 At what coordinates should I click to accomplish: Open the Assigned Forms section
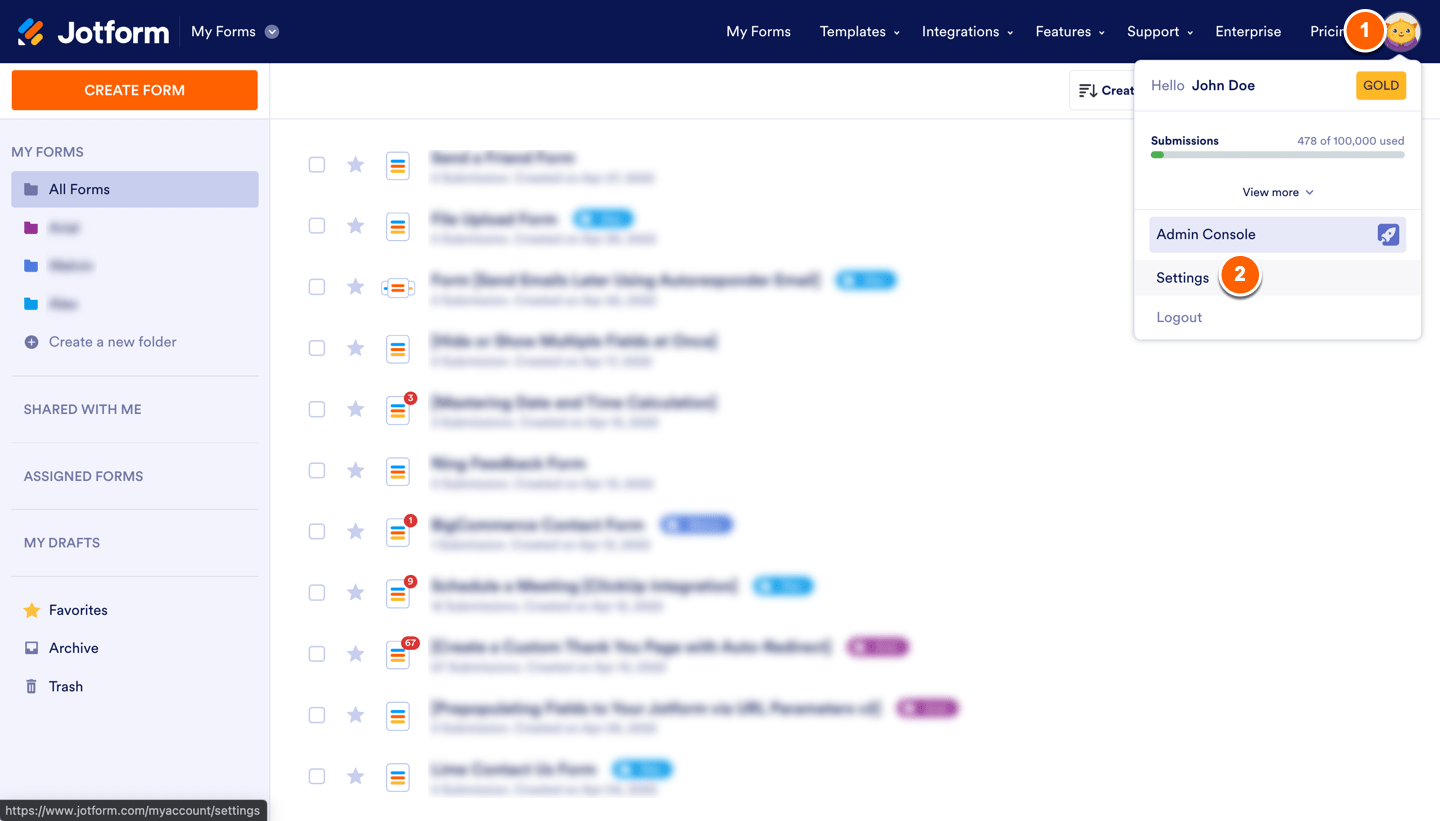click(84, 476)
